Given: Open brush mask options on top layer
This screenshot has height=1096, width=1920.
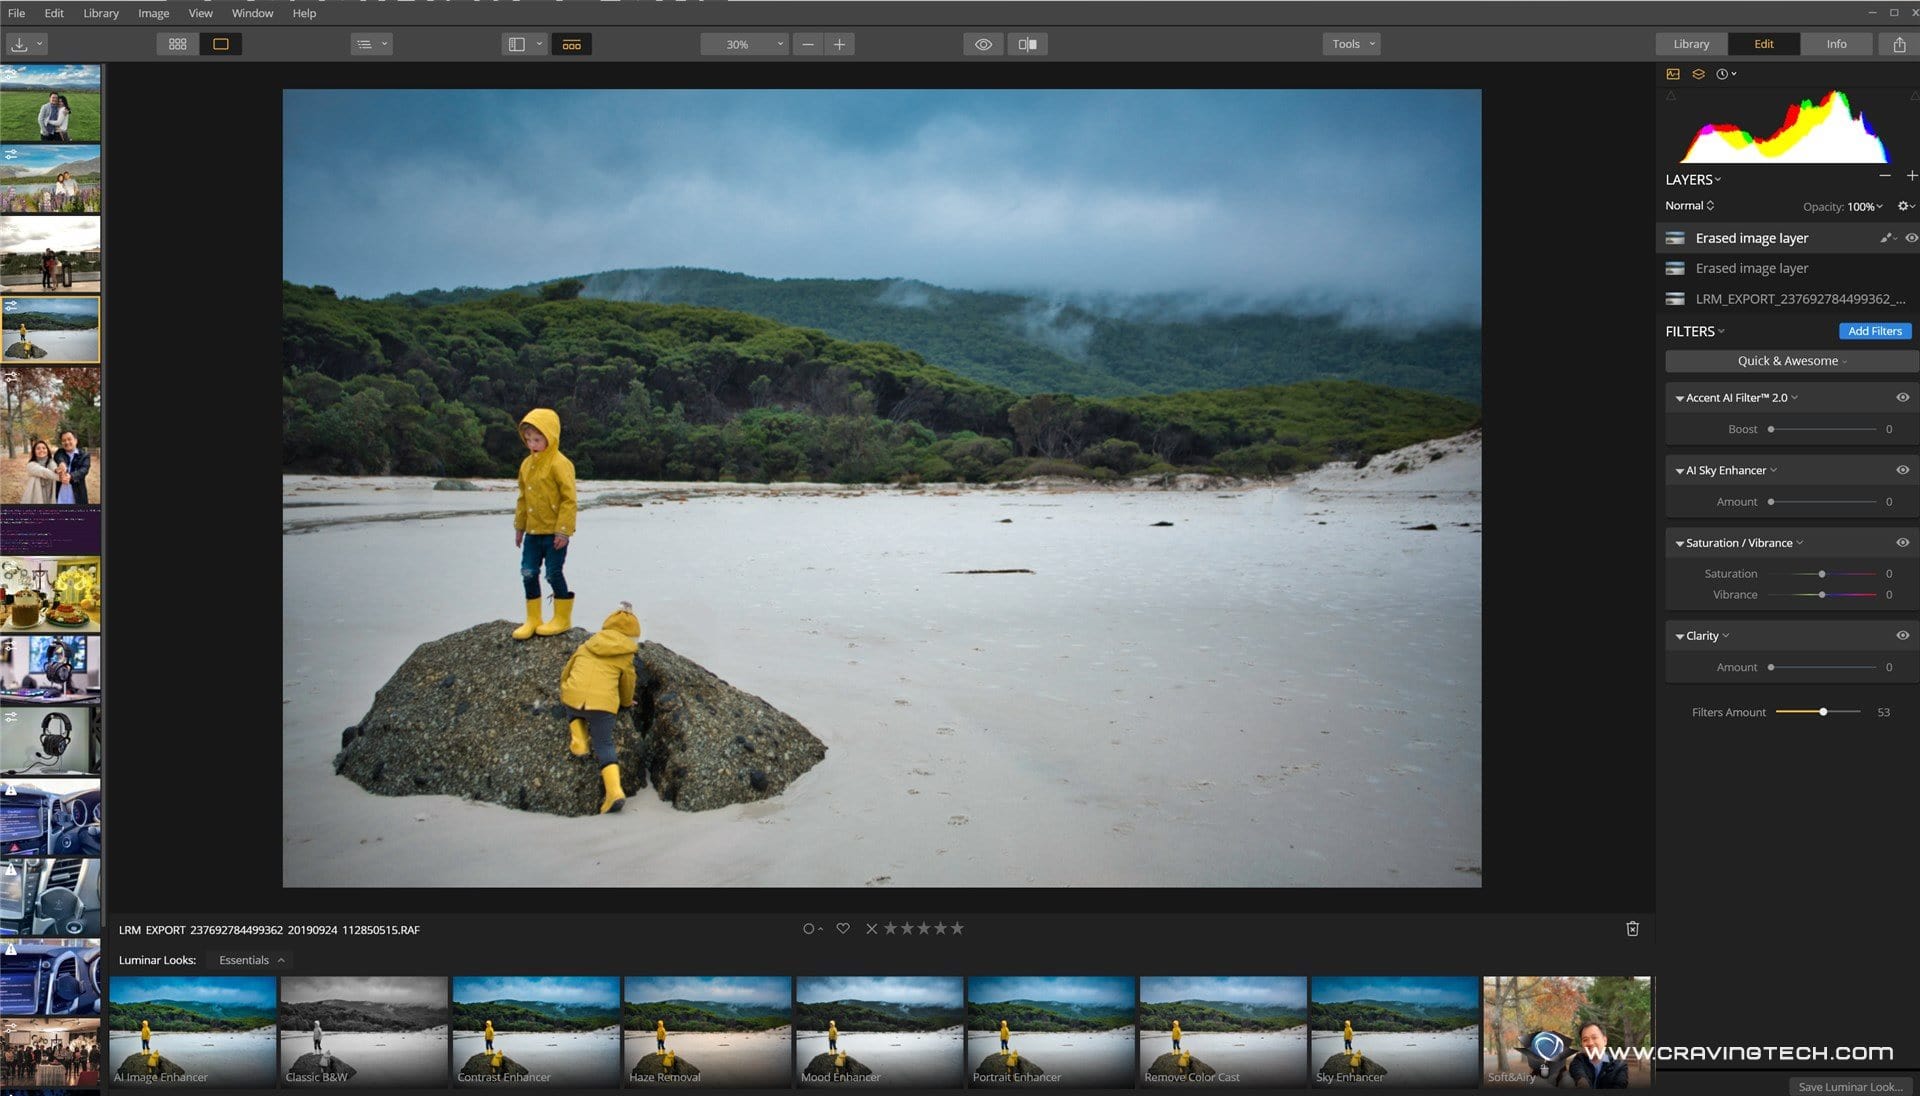Looking at the screenshot, I should 1887,238.
